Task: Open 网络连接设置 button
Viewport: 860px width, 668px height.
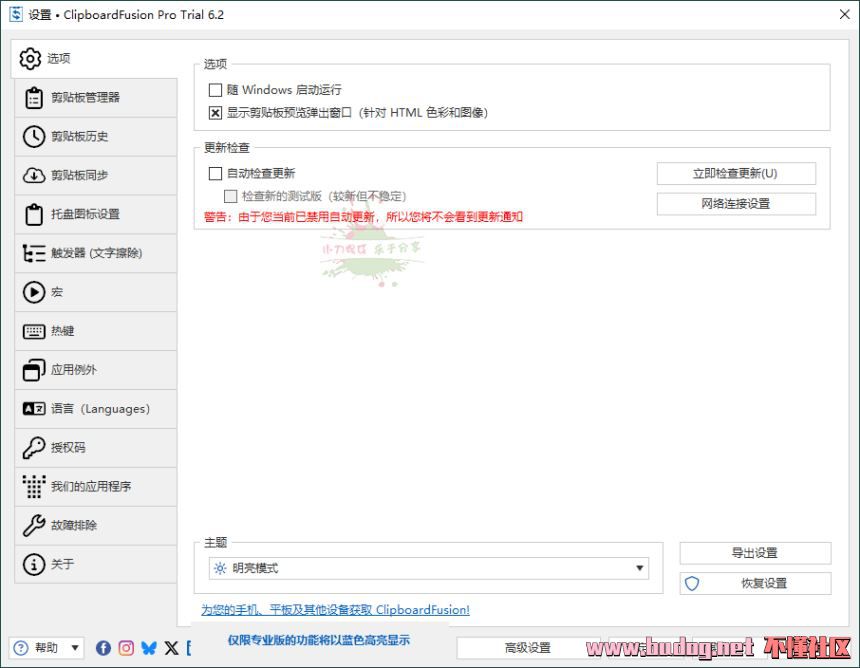Action: point(735,204)
